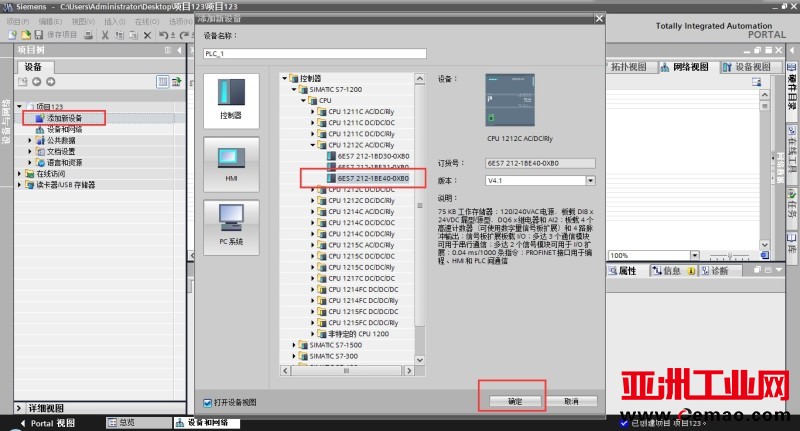
Task: Click the device tree horizontal scrollbar
Action: tap(347, 371)
